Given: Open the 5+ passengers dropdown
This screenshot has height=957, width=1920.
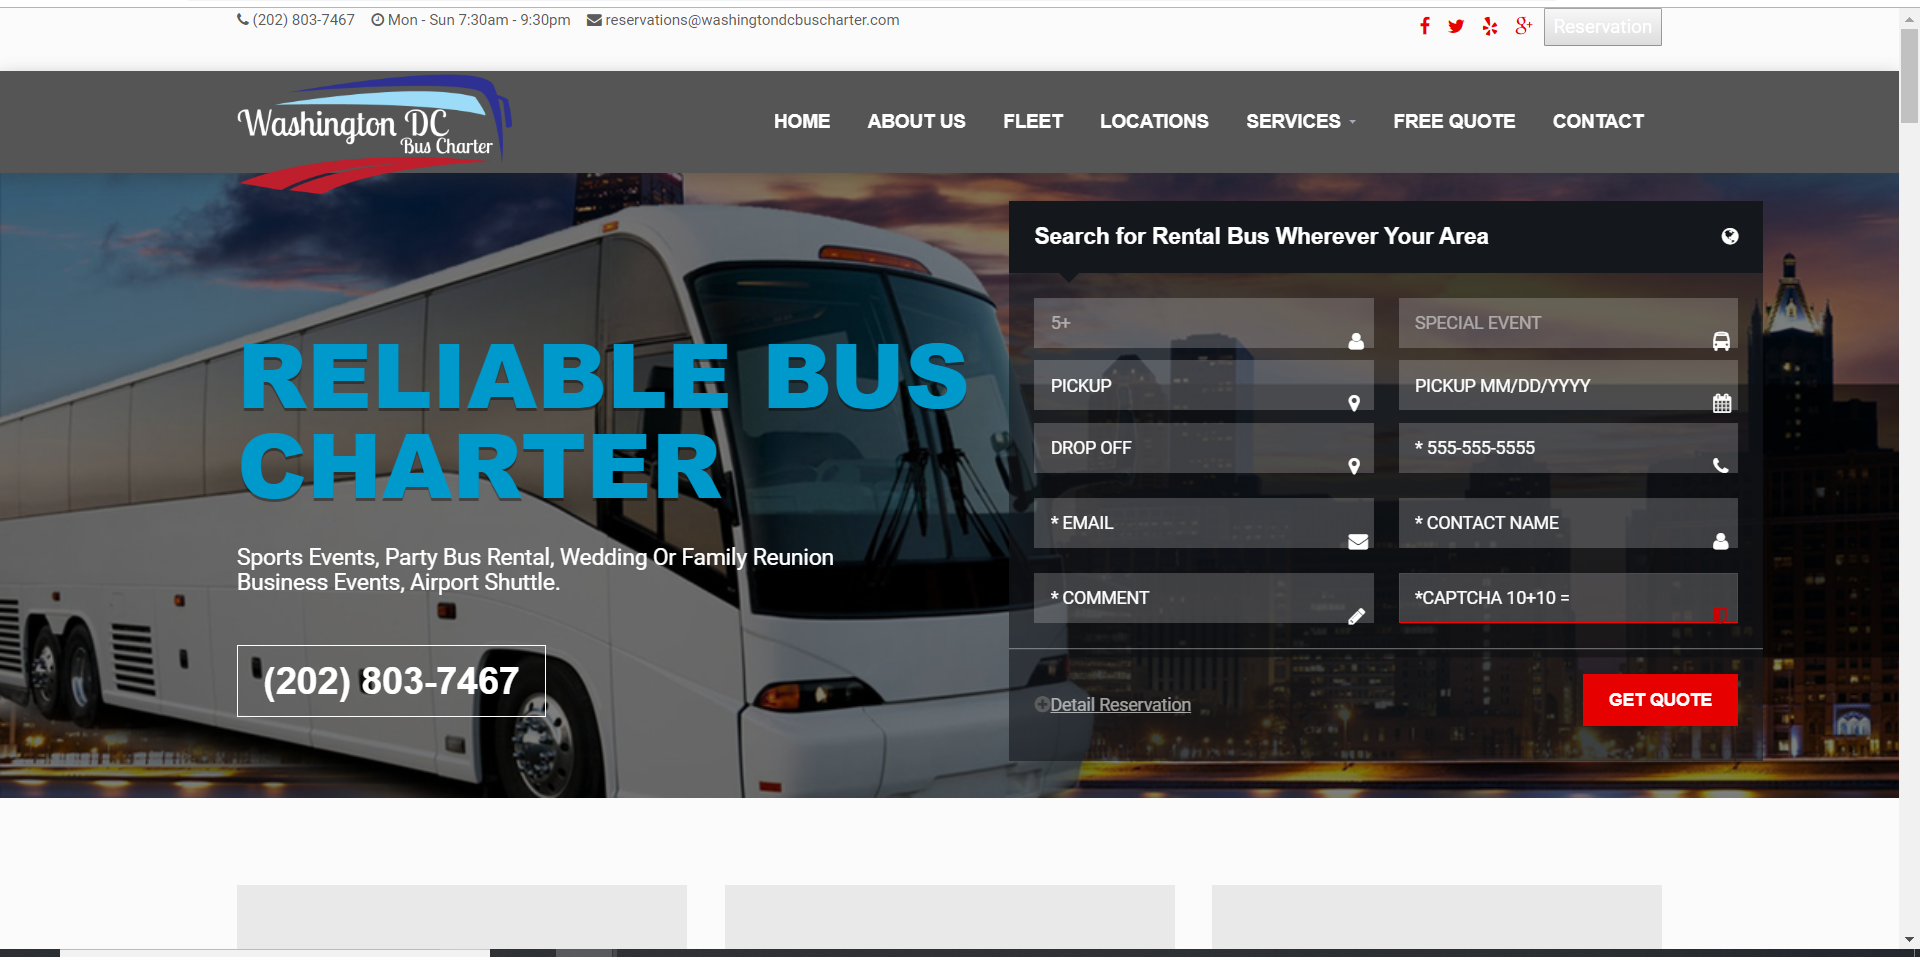Looking at the screenshot, I should (x=1203, y=323).
